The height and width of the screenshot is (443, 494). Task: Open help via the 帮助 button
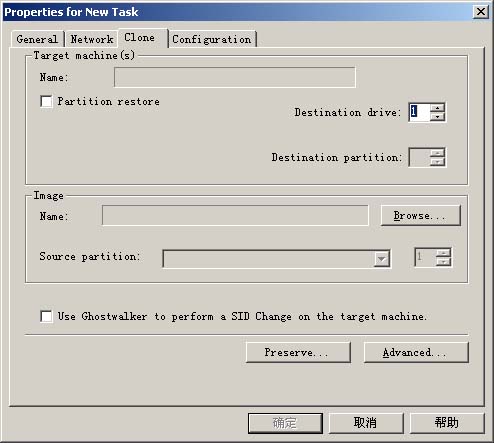click(x=447, y=423)
